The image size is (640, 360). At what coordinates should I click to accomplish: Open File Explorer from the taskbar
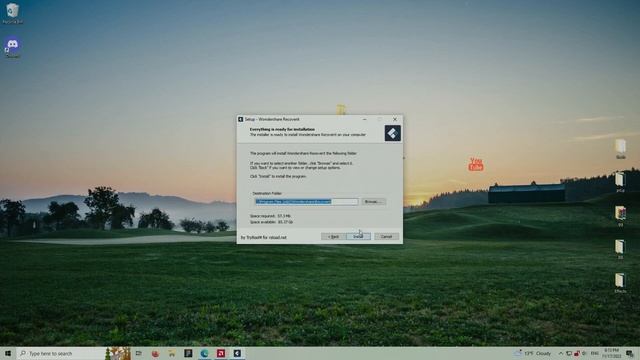click(x=171, y=353)
